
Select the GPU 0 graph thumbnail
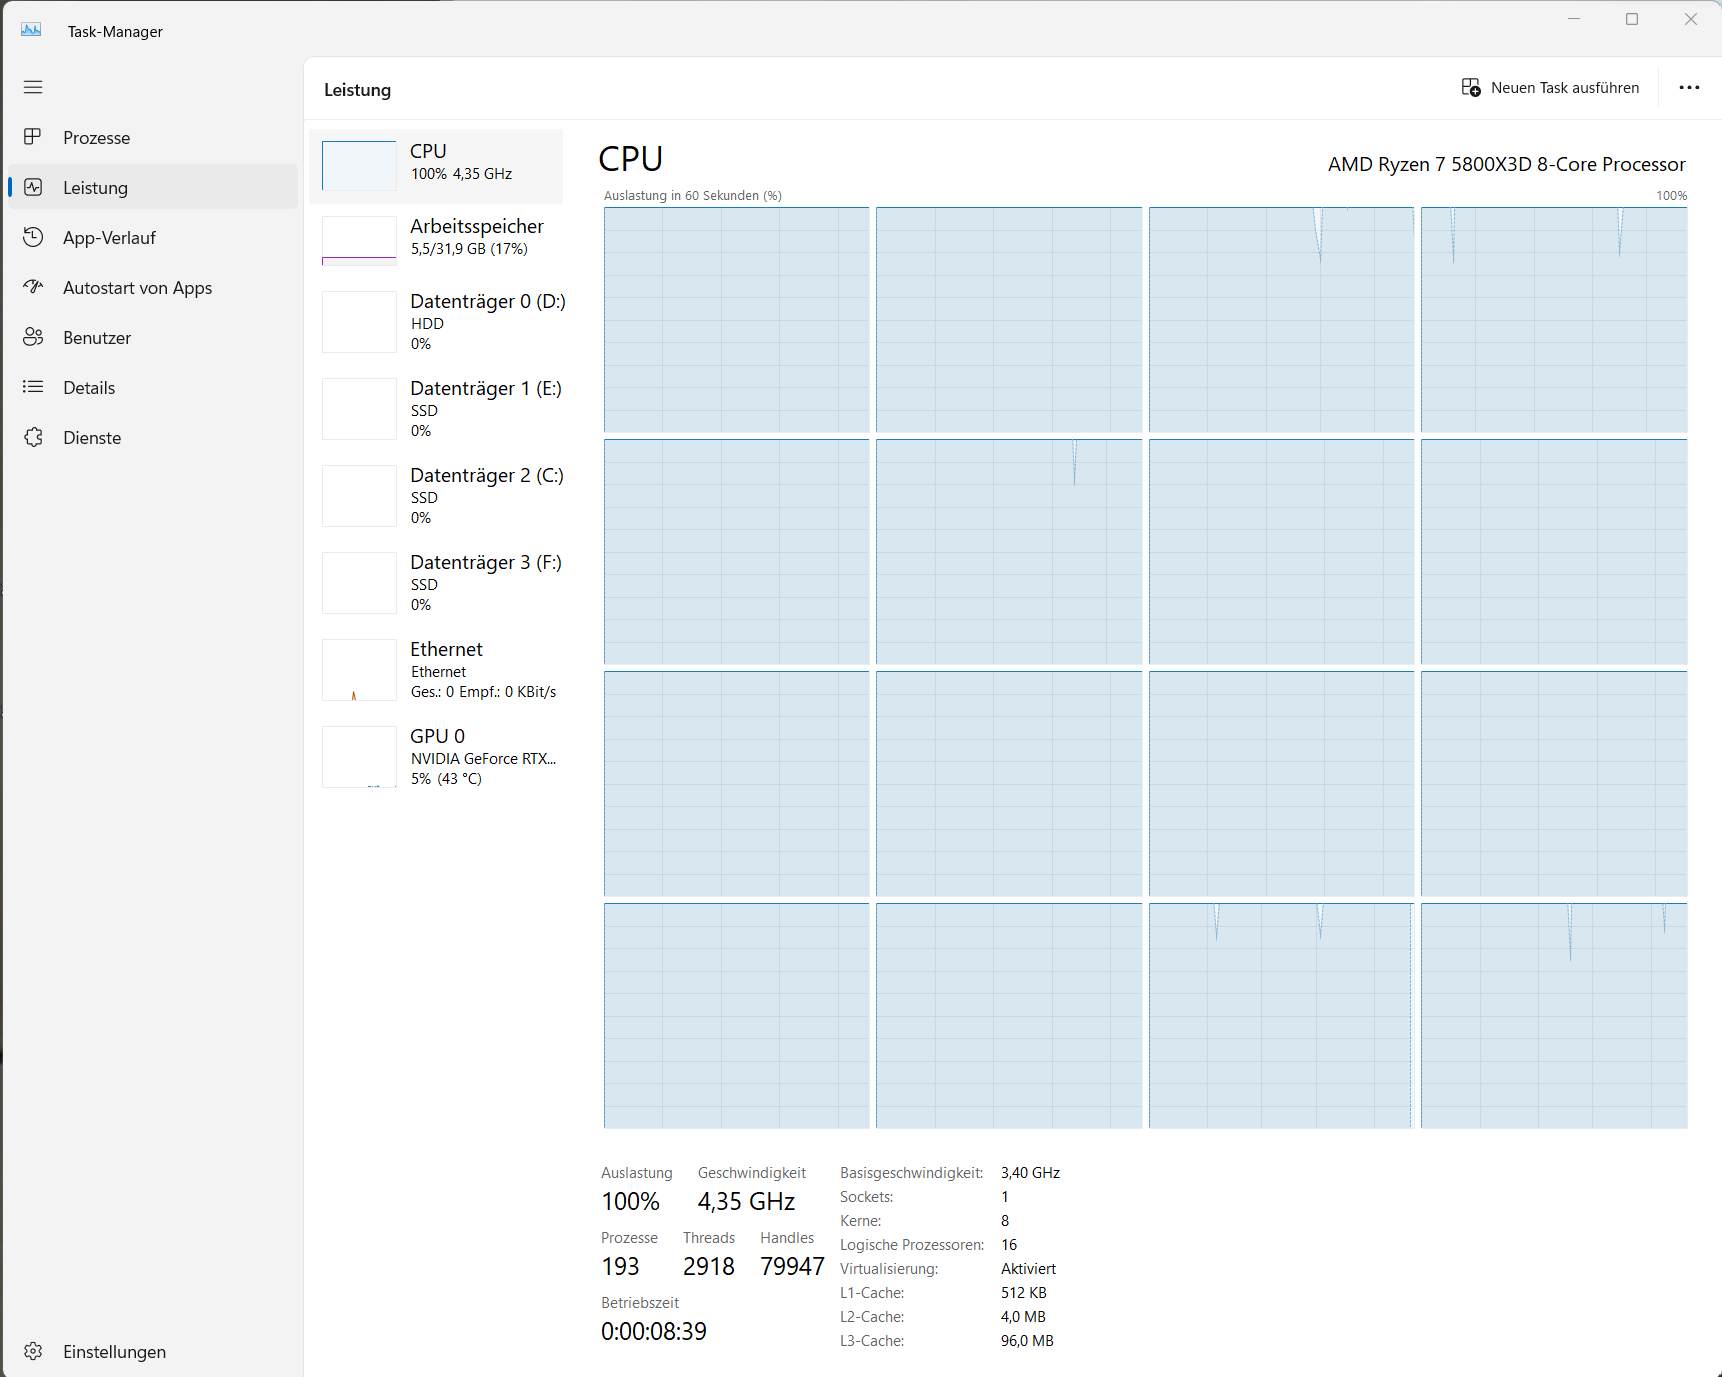(x=359, y=757)
